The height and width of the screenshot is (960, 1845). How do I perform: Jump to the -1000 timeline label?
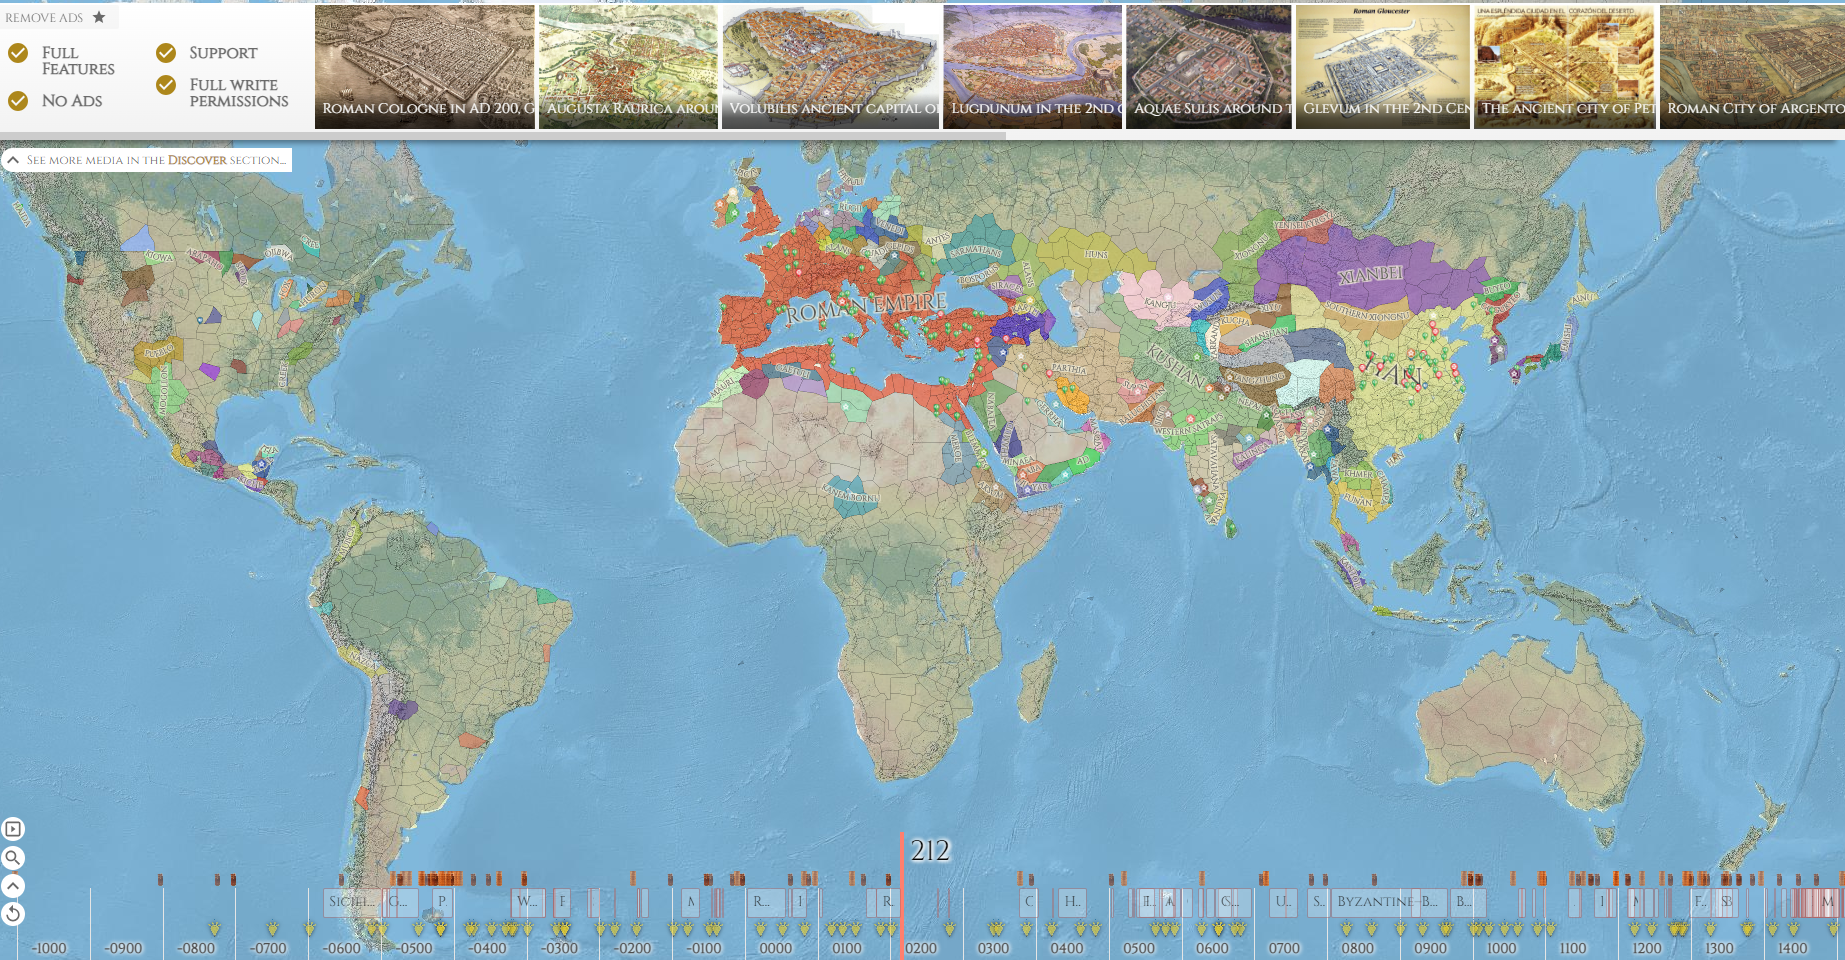click(x=49, y=948)
